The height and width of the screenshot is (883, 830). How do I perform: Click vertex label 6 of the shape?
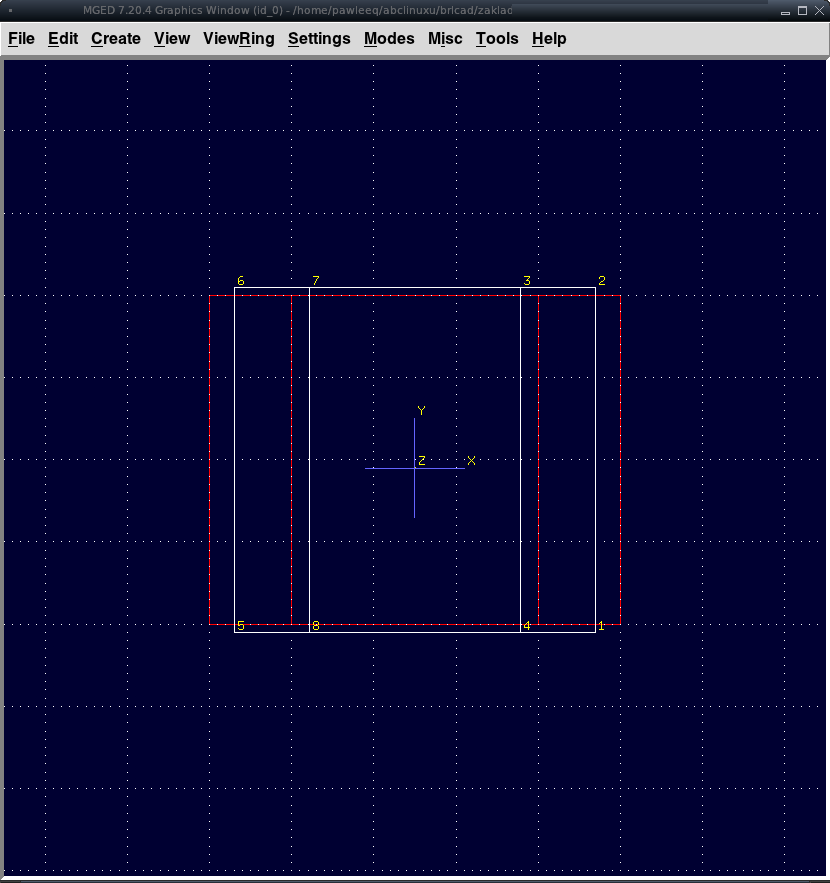coord(240,280)
